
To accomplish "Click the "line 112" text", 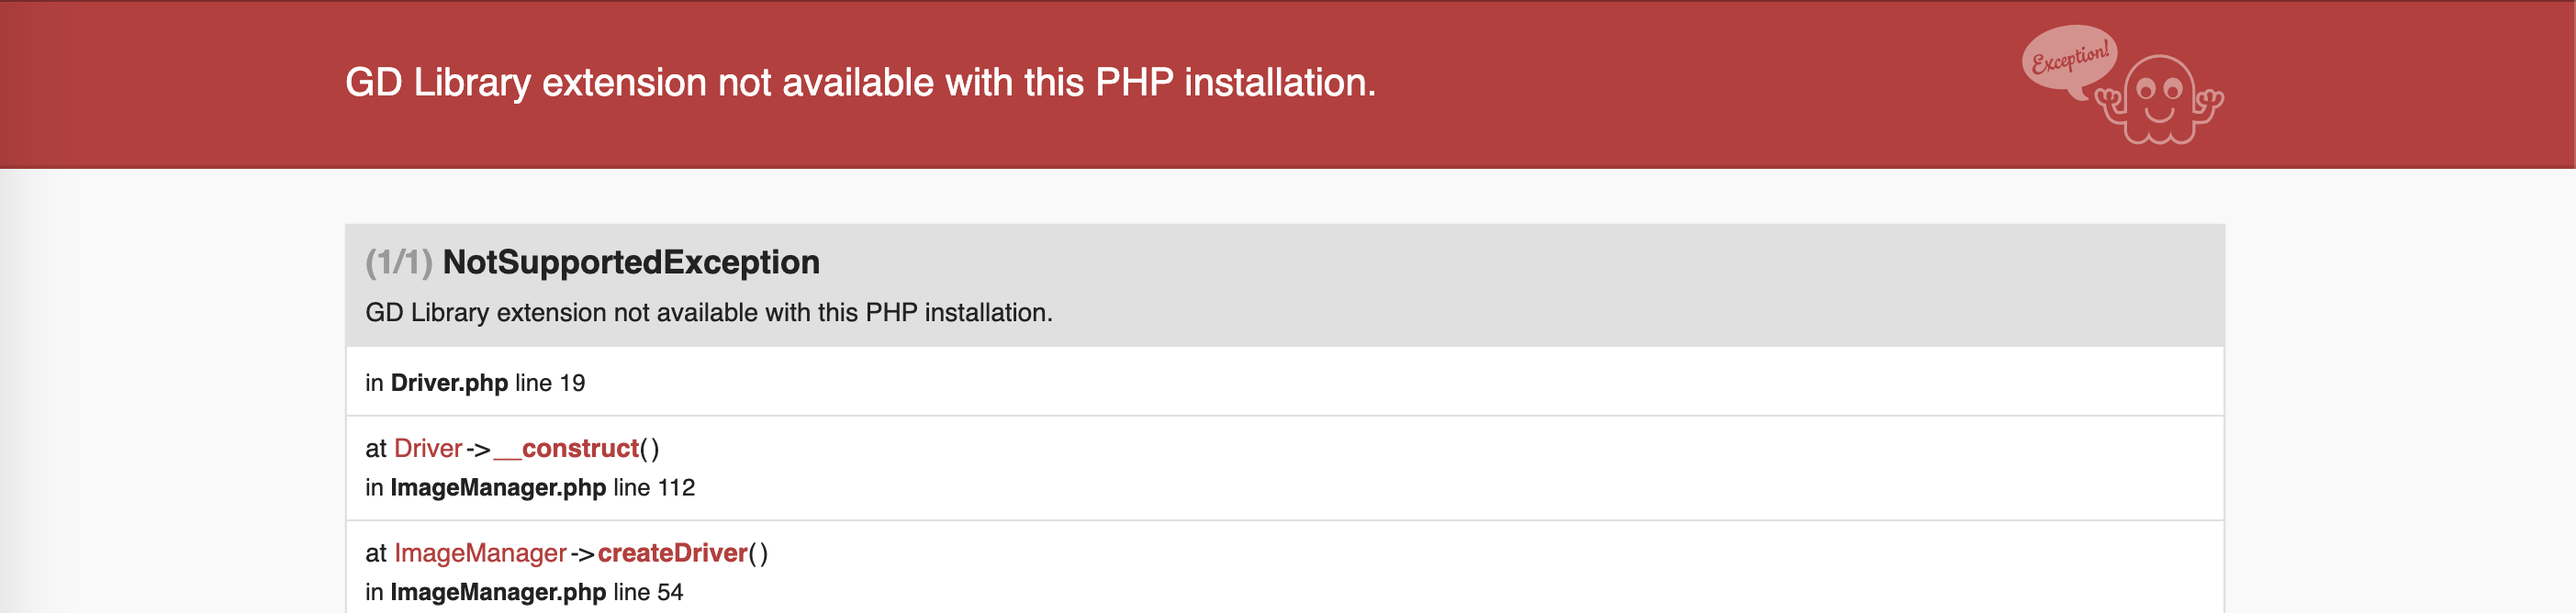I will click(654, 487).
